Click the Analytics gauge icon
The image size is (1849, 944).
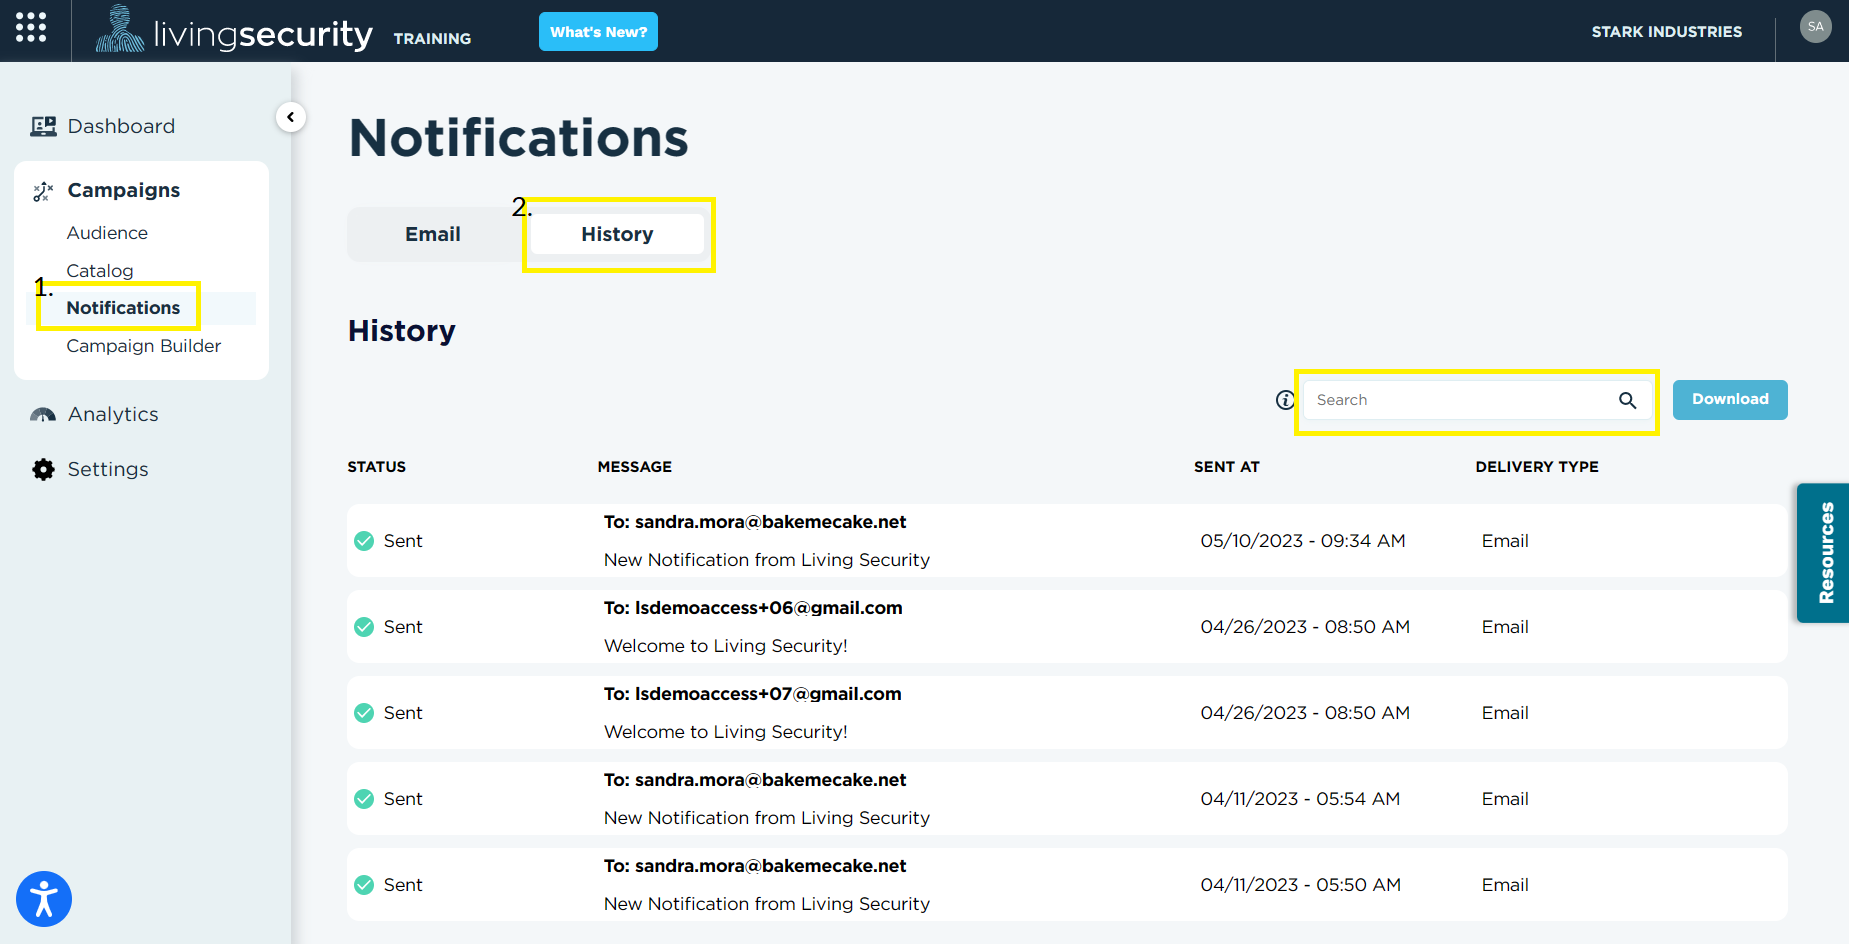tap(43, 415)
